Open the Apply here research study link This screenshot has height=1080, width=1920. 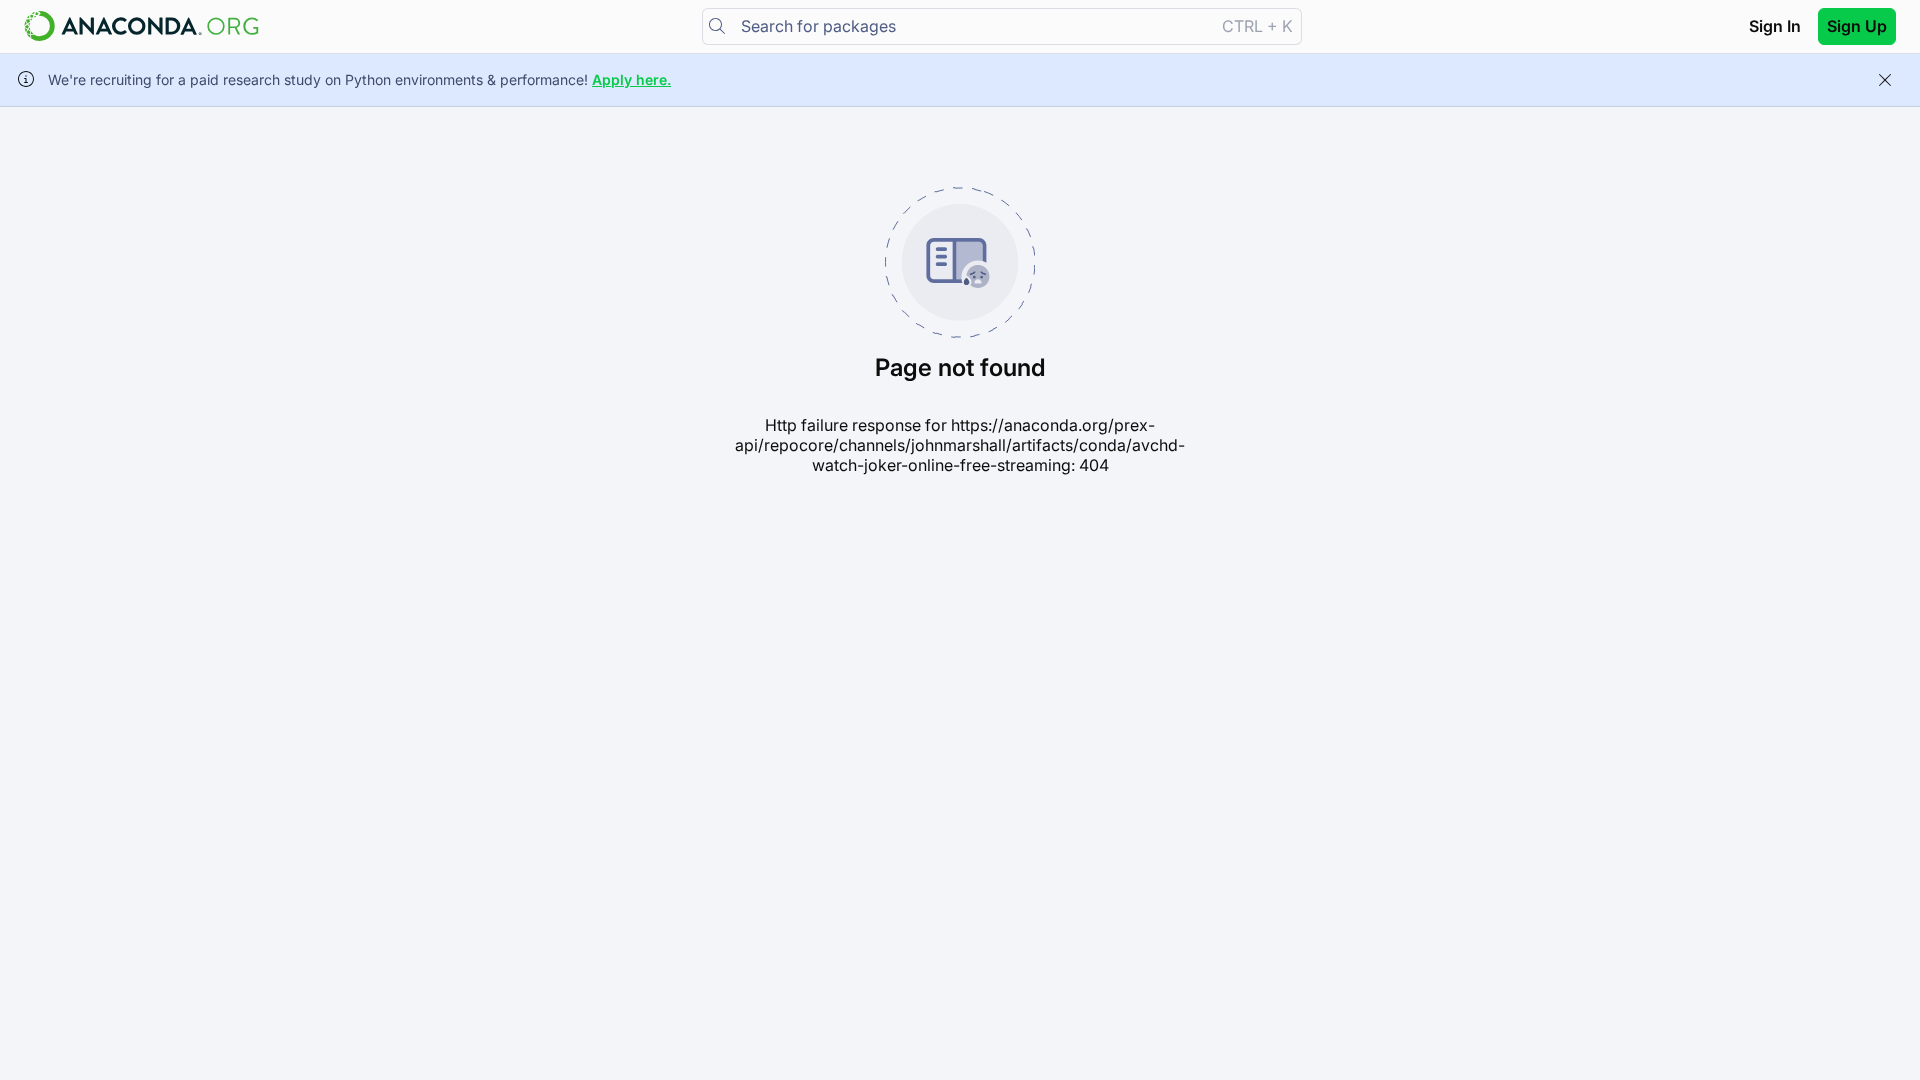(631, 80)
